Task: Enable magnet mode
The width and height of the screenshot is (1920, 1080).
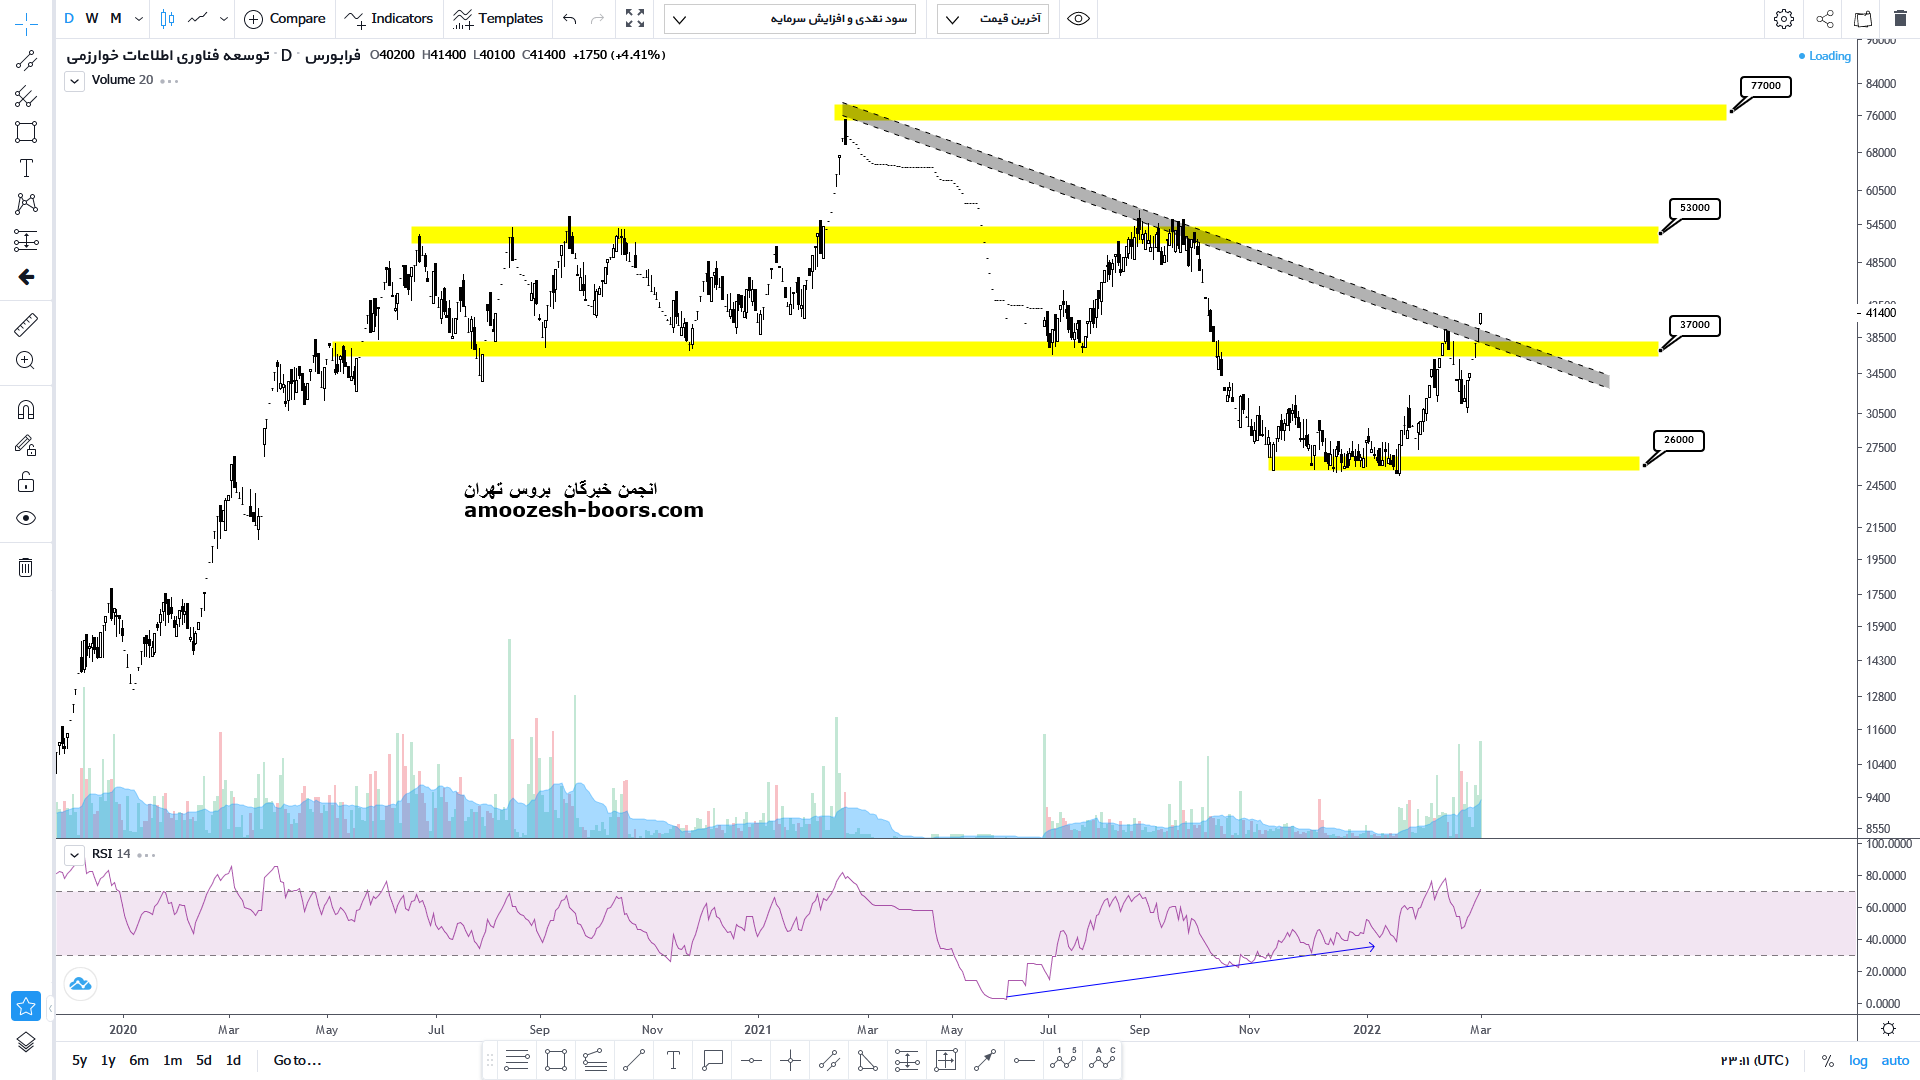Action: (26, 410)
